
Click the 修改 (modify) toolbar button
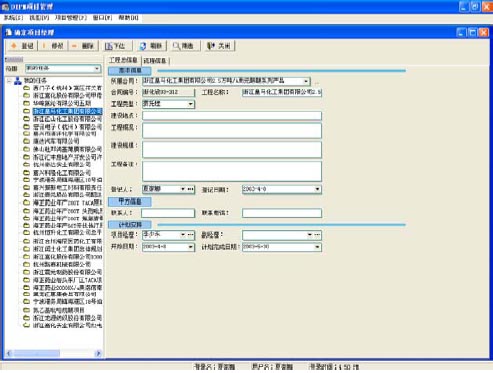tap(53, 46)
